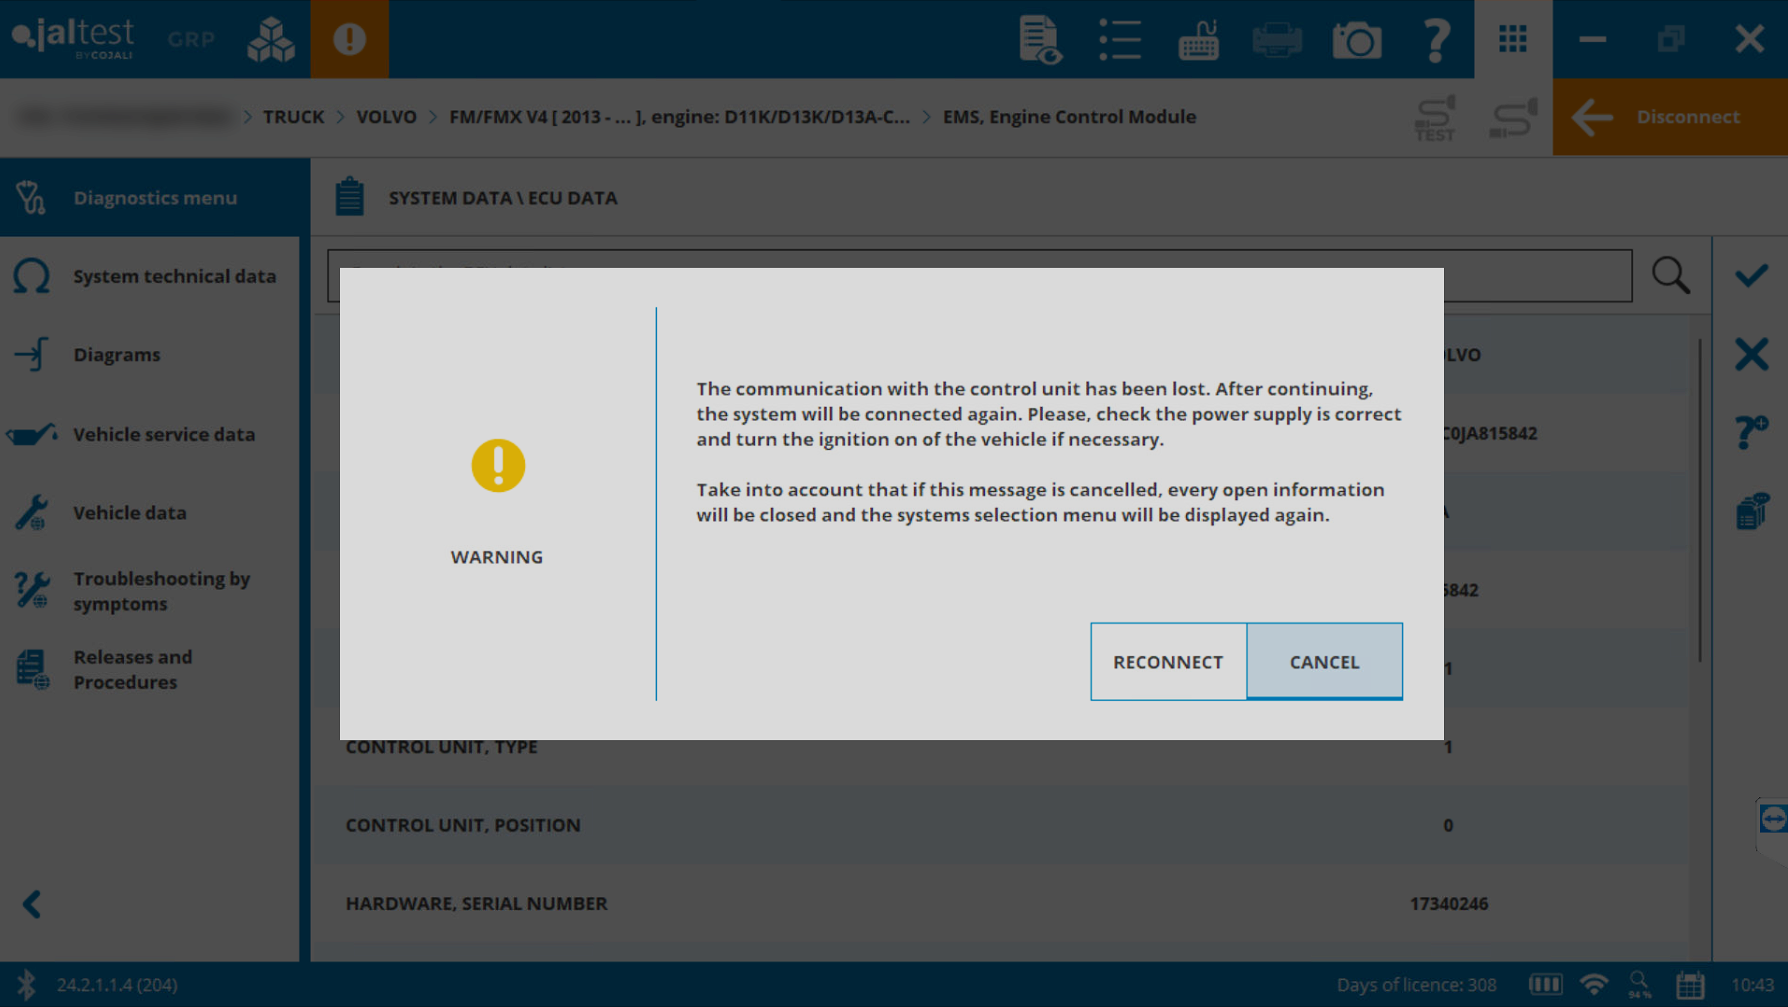This screenshot has height=1007, width=1788.
Task: Click the VOLVO breadcrumb
Action: click(x=386, y=117)
